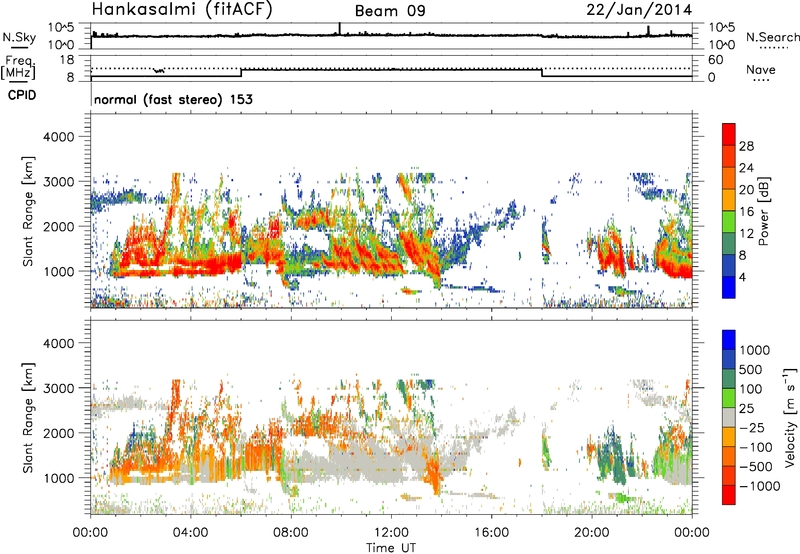Click the '16:00' time axis tick label
Screen dimensions: 800x554
tap(491, 533)
